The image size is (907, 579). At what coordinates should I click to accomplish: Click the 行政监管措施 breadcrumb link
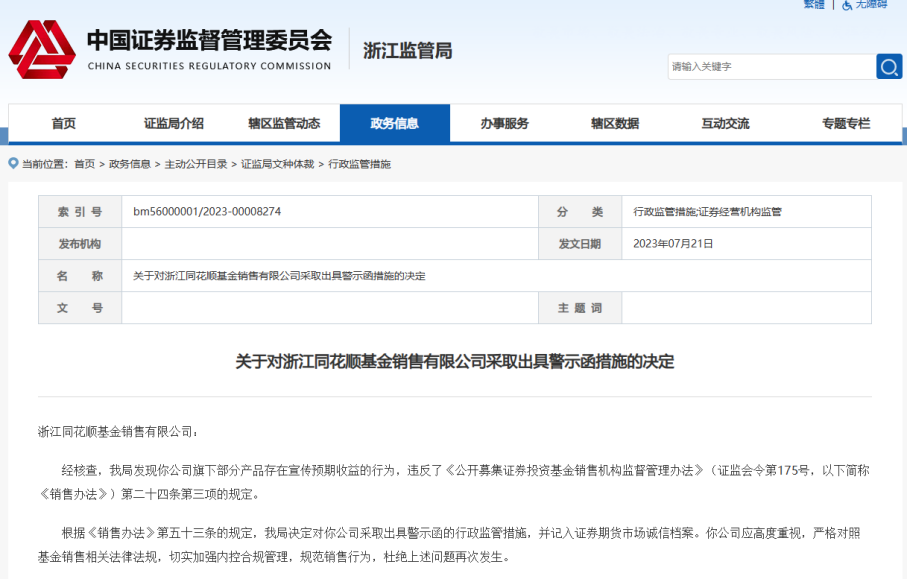[x=359, y=164]
